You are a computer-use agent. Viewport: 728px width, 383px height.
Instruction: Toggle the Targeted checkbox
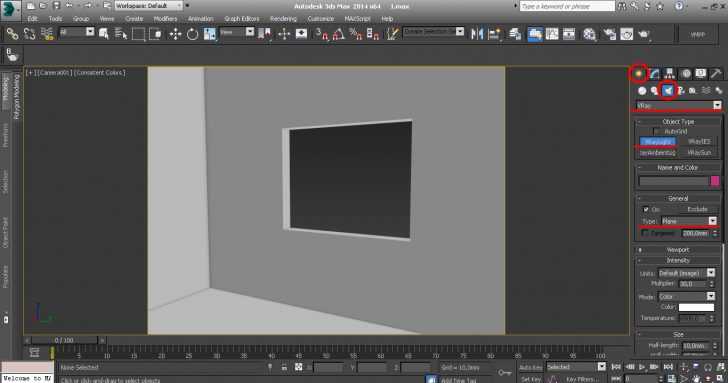(646, 233)
